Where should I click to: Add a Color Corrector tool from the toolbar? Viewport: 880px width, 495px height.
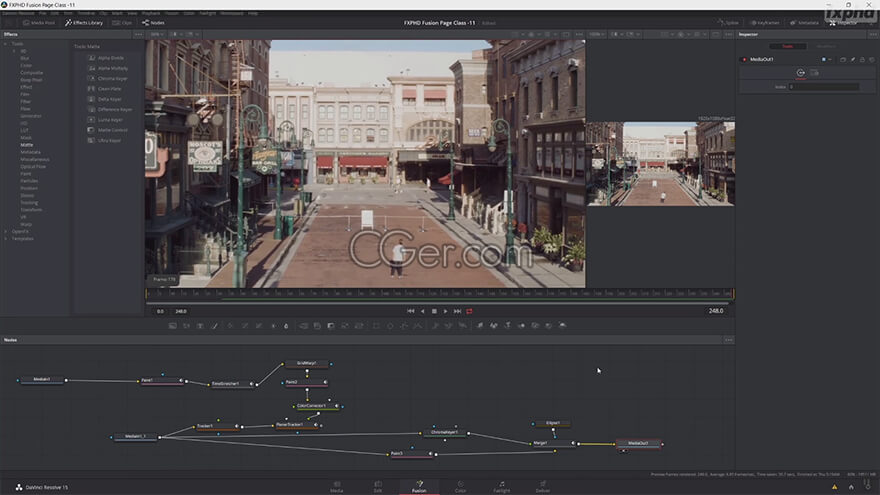coord(230,326)
